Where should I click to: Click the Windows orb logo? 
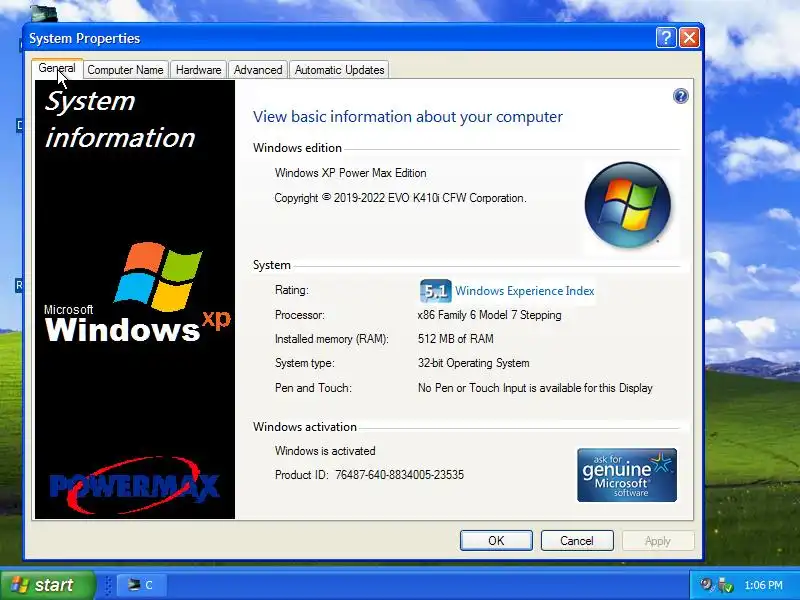[x=628, y=205]
